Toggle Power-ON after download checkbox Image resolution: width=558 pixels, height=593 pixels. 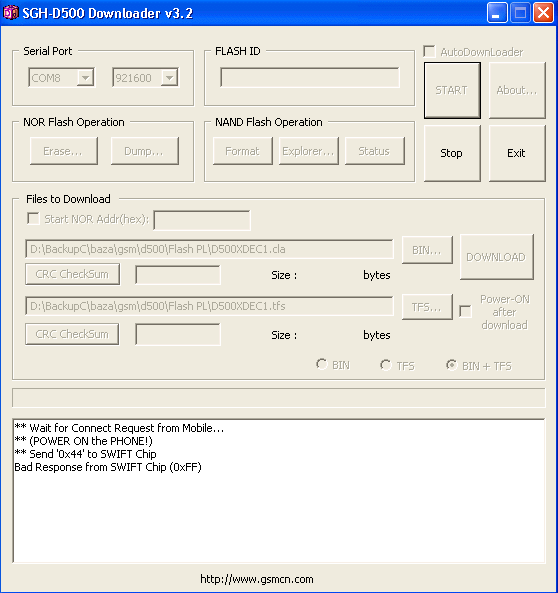pos(465,312)
